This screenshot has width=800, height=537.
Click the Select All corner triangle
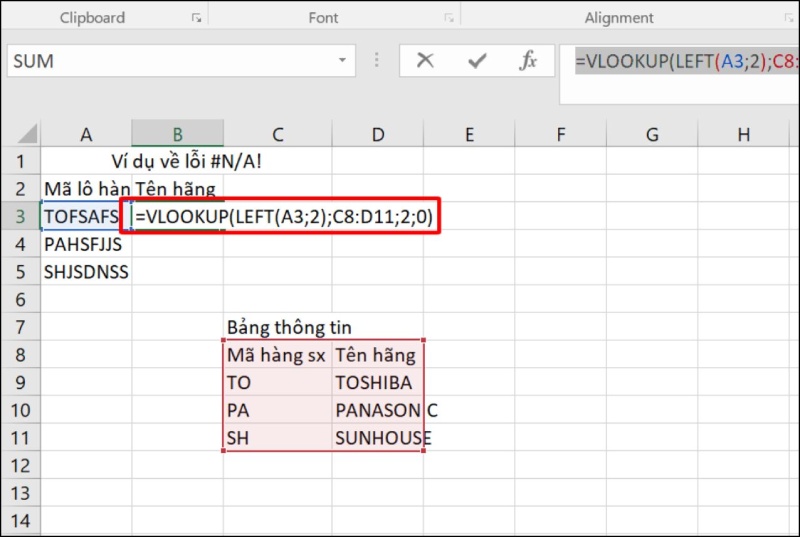click(28, 134)
